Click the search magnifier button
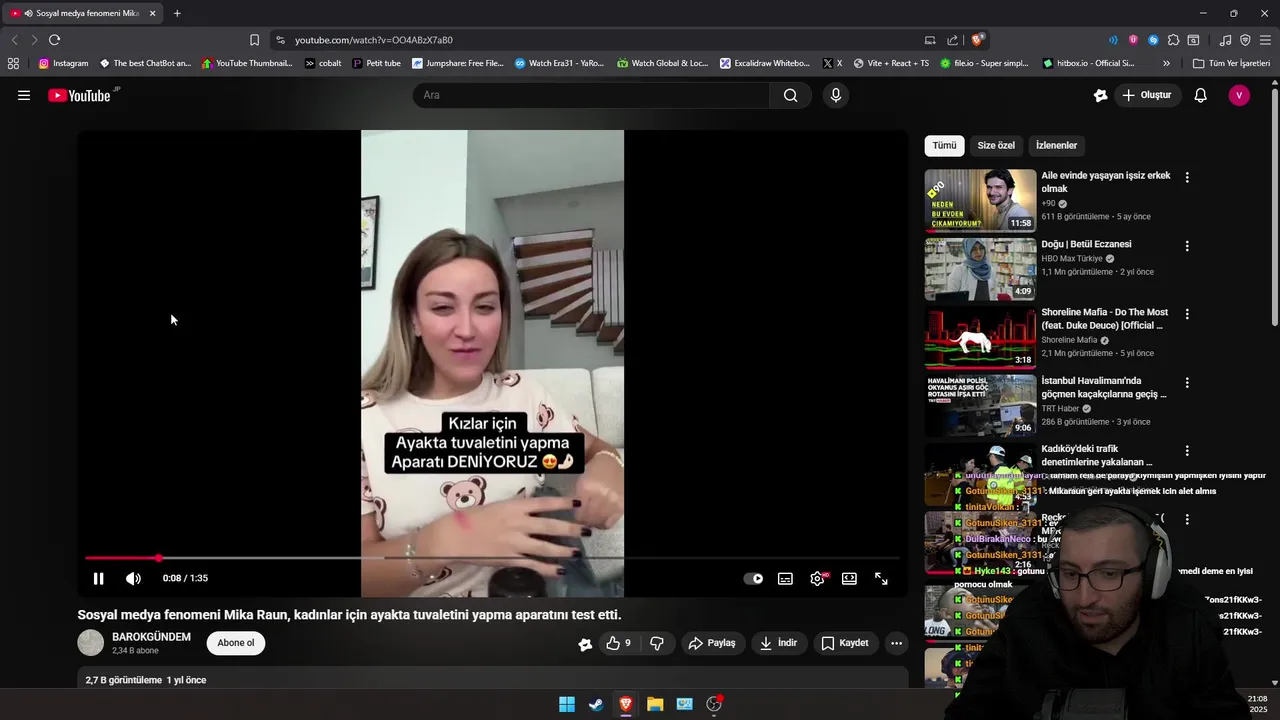The height and width of the screenshot is (720, 1280). pyautogui.click(x=791, y=95)
